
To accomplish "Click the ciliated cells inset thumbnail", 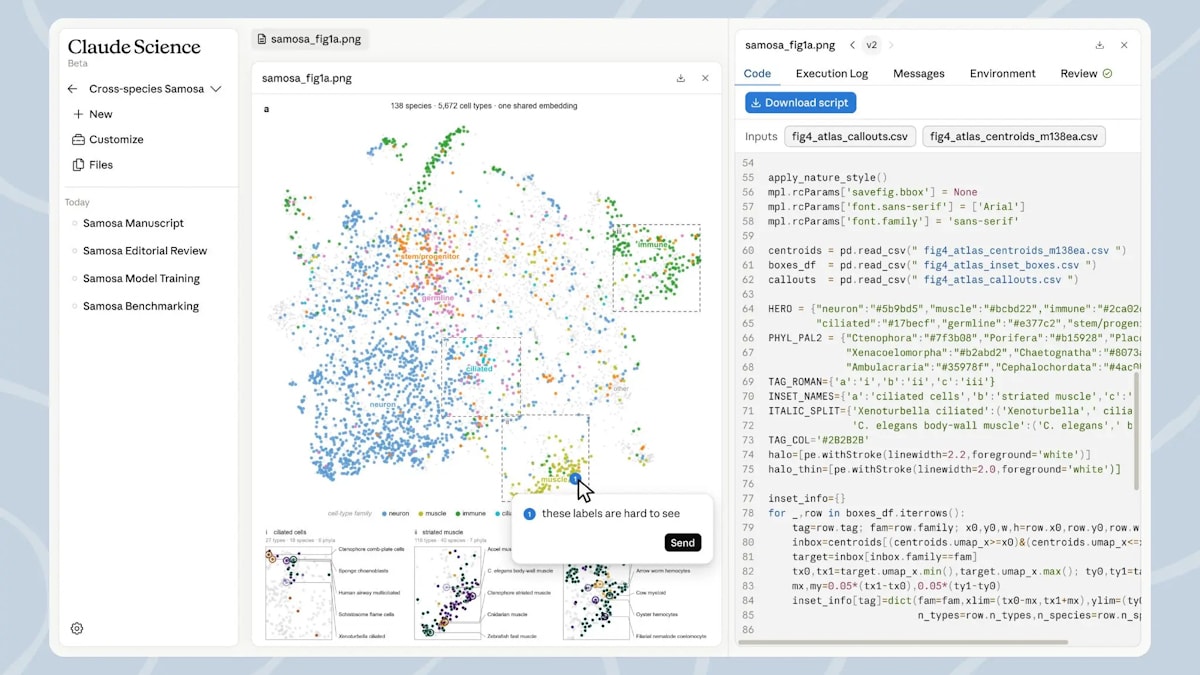I will coord(299,592).
